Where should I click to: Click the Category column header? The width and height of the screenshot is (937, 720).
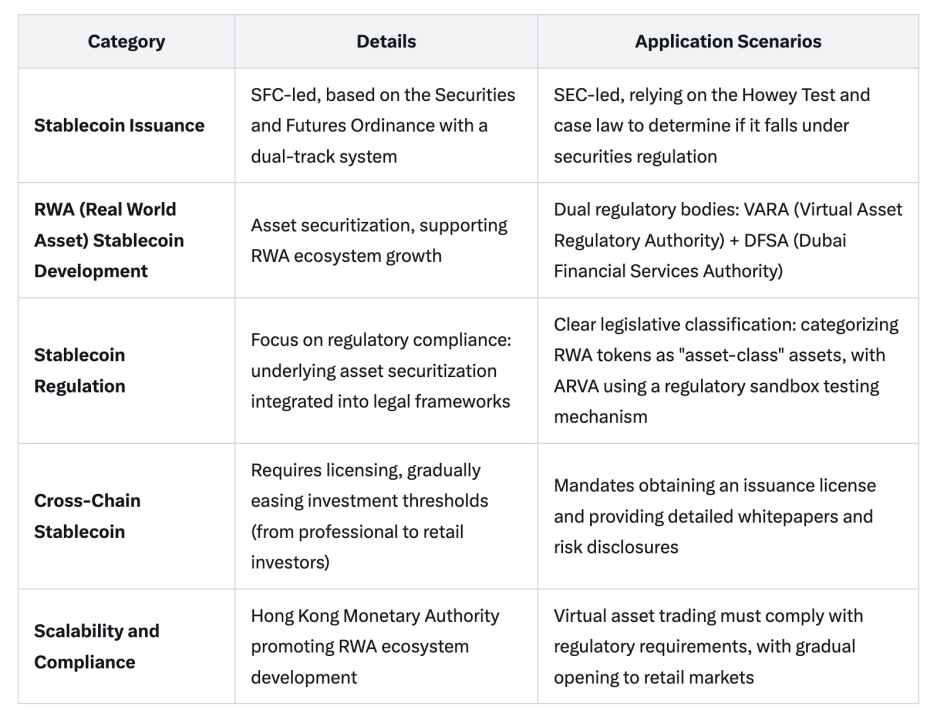(126, 42)
